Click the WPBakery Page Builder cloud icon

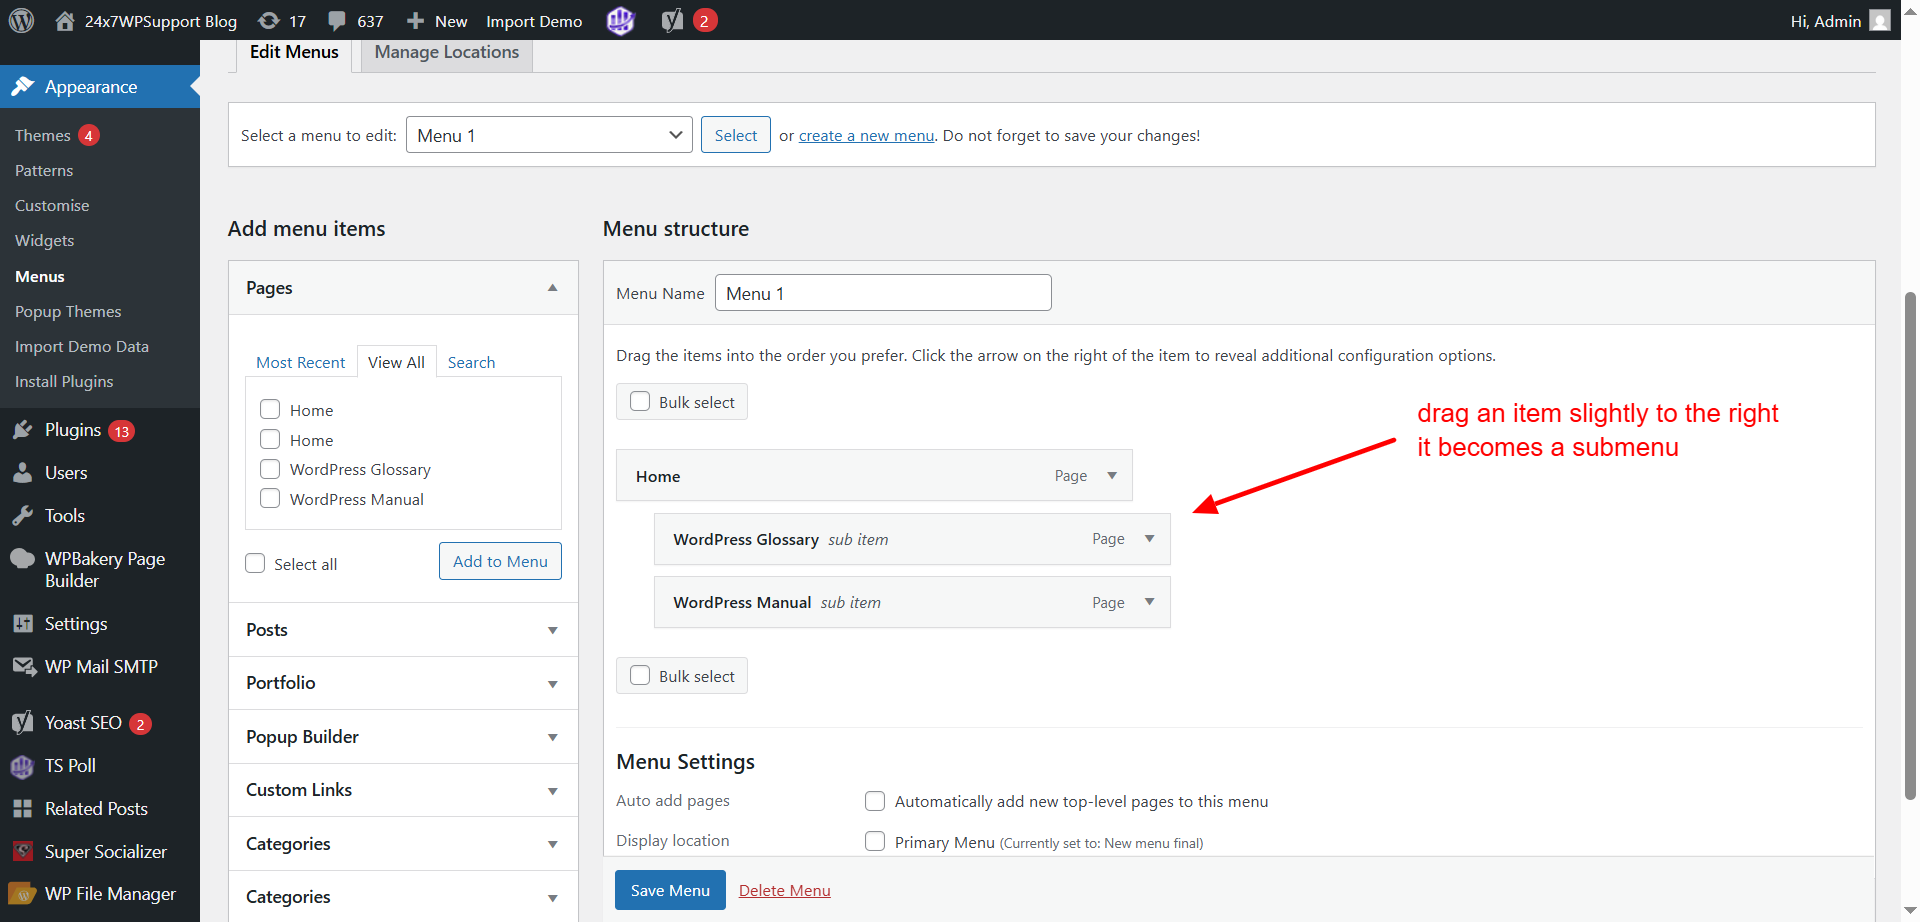click(23, 559)
